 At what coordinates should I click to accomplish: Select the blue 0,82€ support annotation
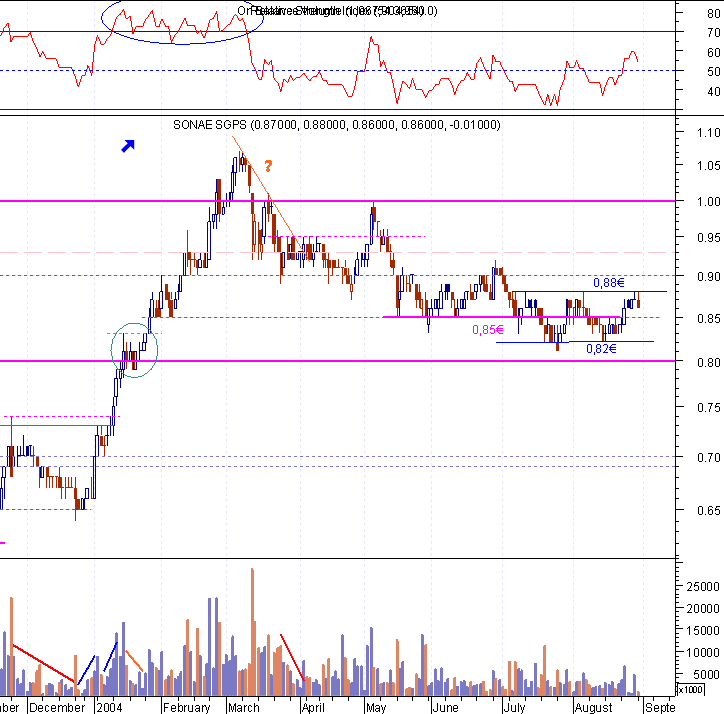[x=601, y=349]
